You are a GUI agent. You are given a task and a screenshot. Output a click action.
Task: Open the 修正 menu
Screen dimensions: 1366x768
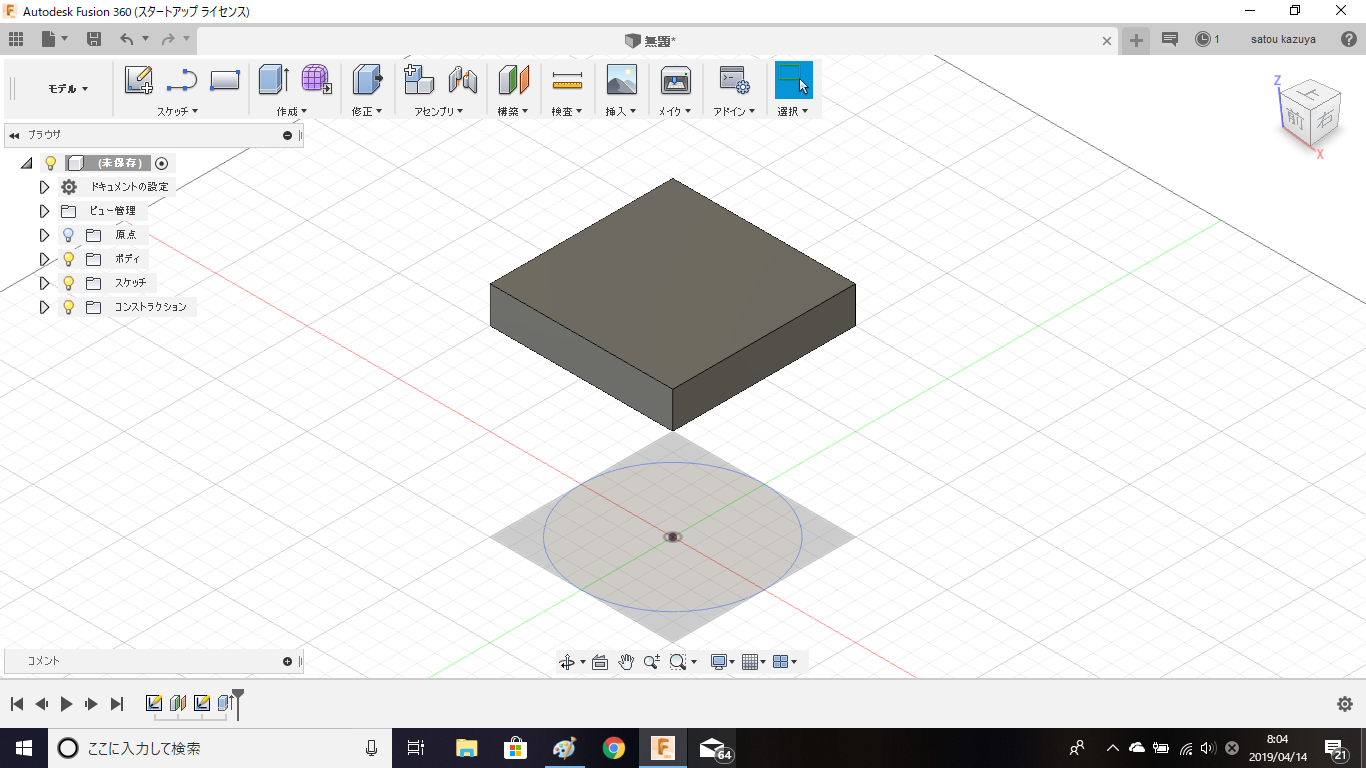click(x=367, y=111)
